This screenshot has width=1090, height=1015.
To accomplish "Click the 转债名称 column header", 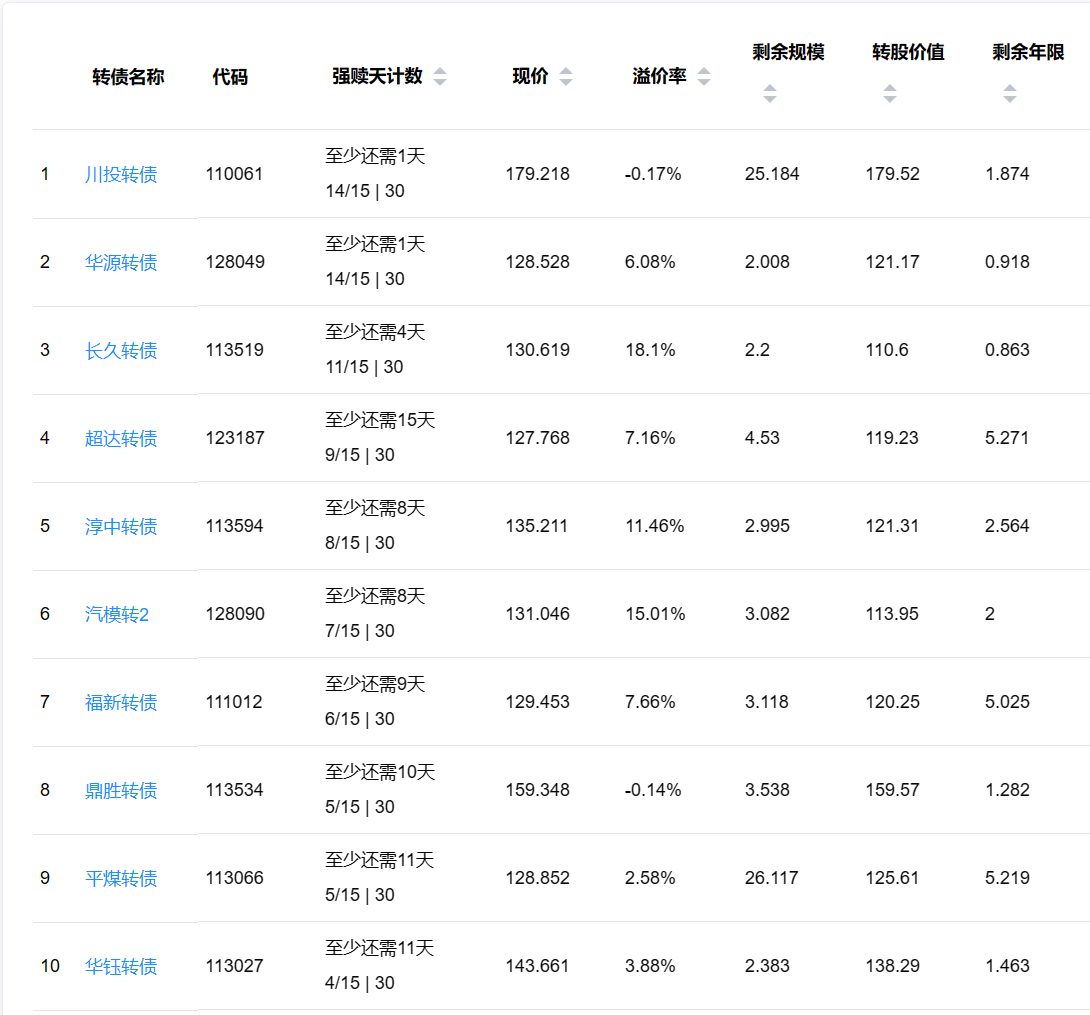I will pyautogui.click(x=128, y=77).
